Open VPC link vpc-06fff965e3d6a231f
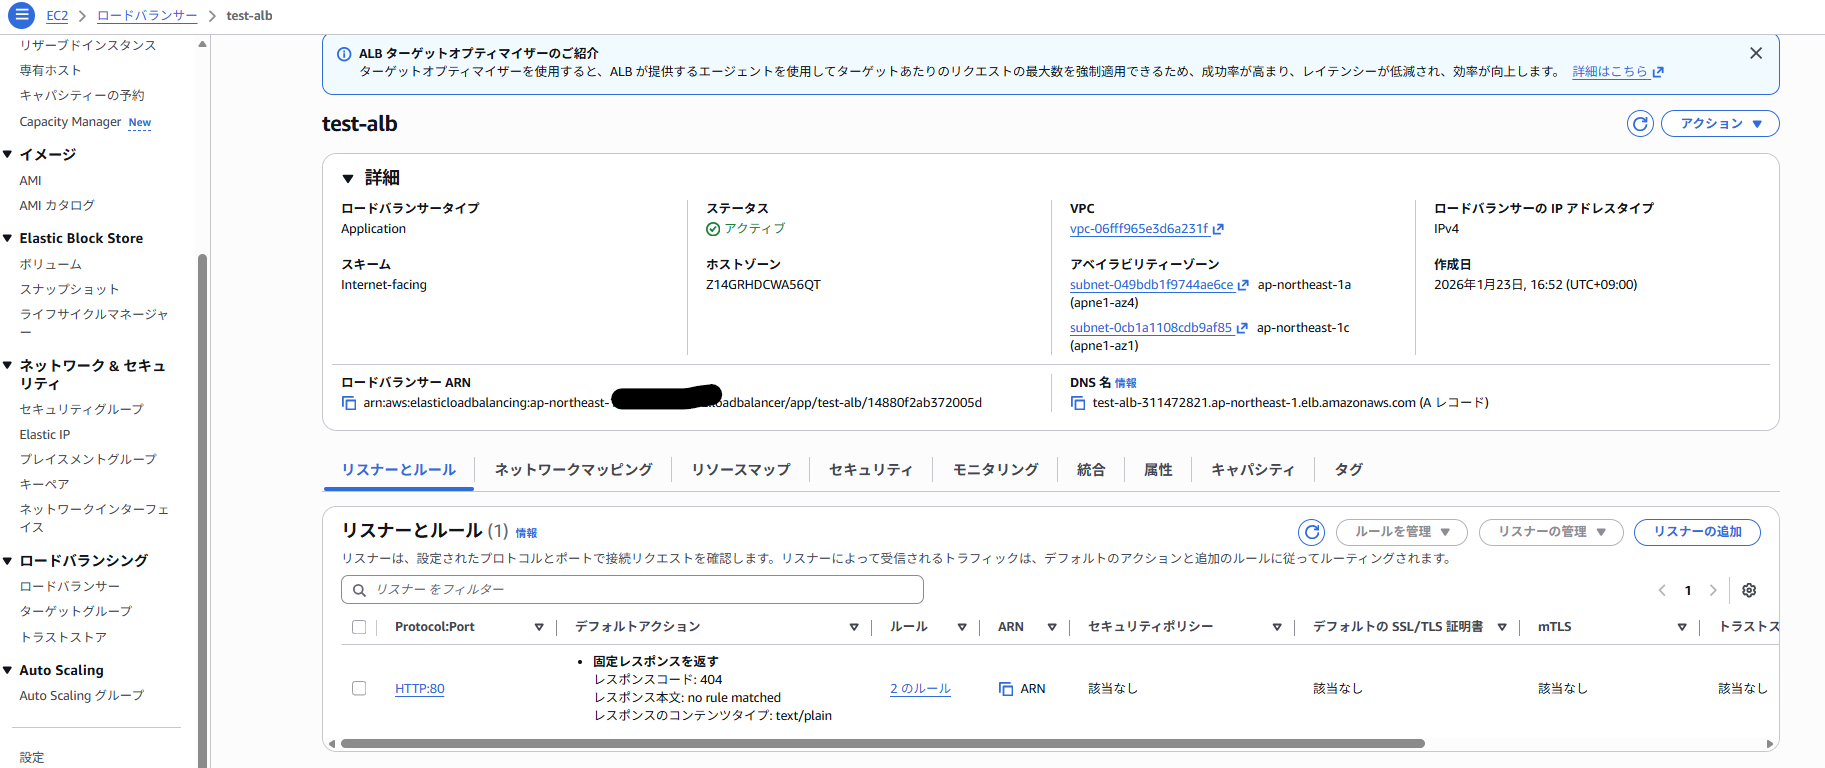 pyautogui.click(x=1146, y=229)
